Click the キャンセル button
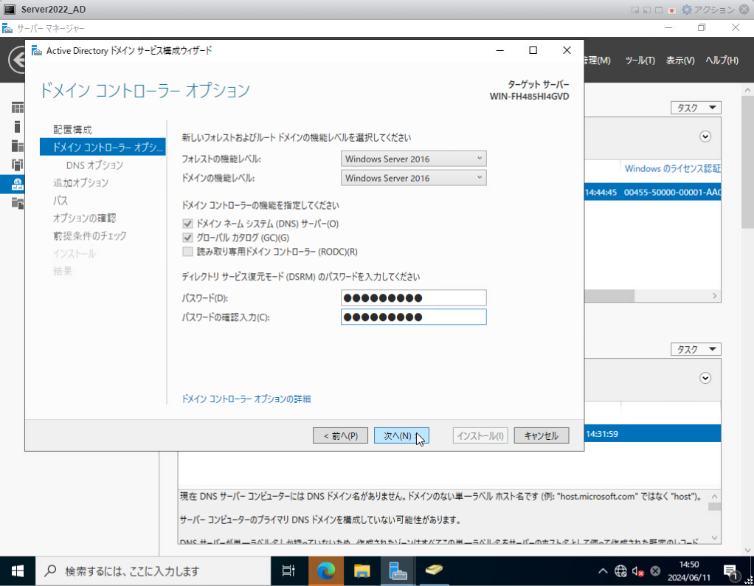Screen dimensions: 754x586 [541, 436]
